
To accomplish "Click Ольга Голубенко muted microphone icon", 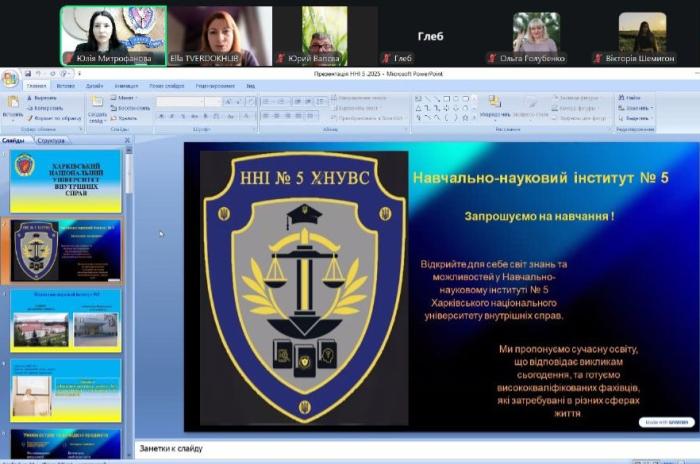I will click(492, 58).
